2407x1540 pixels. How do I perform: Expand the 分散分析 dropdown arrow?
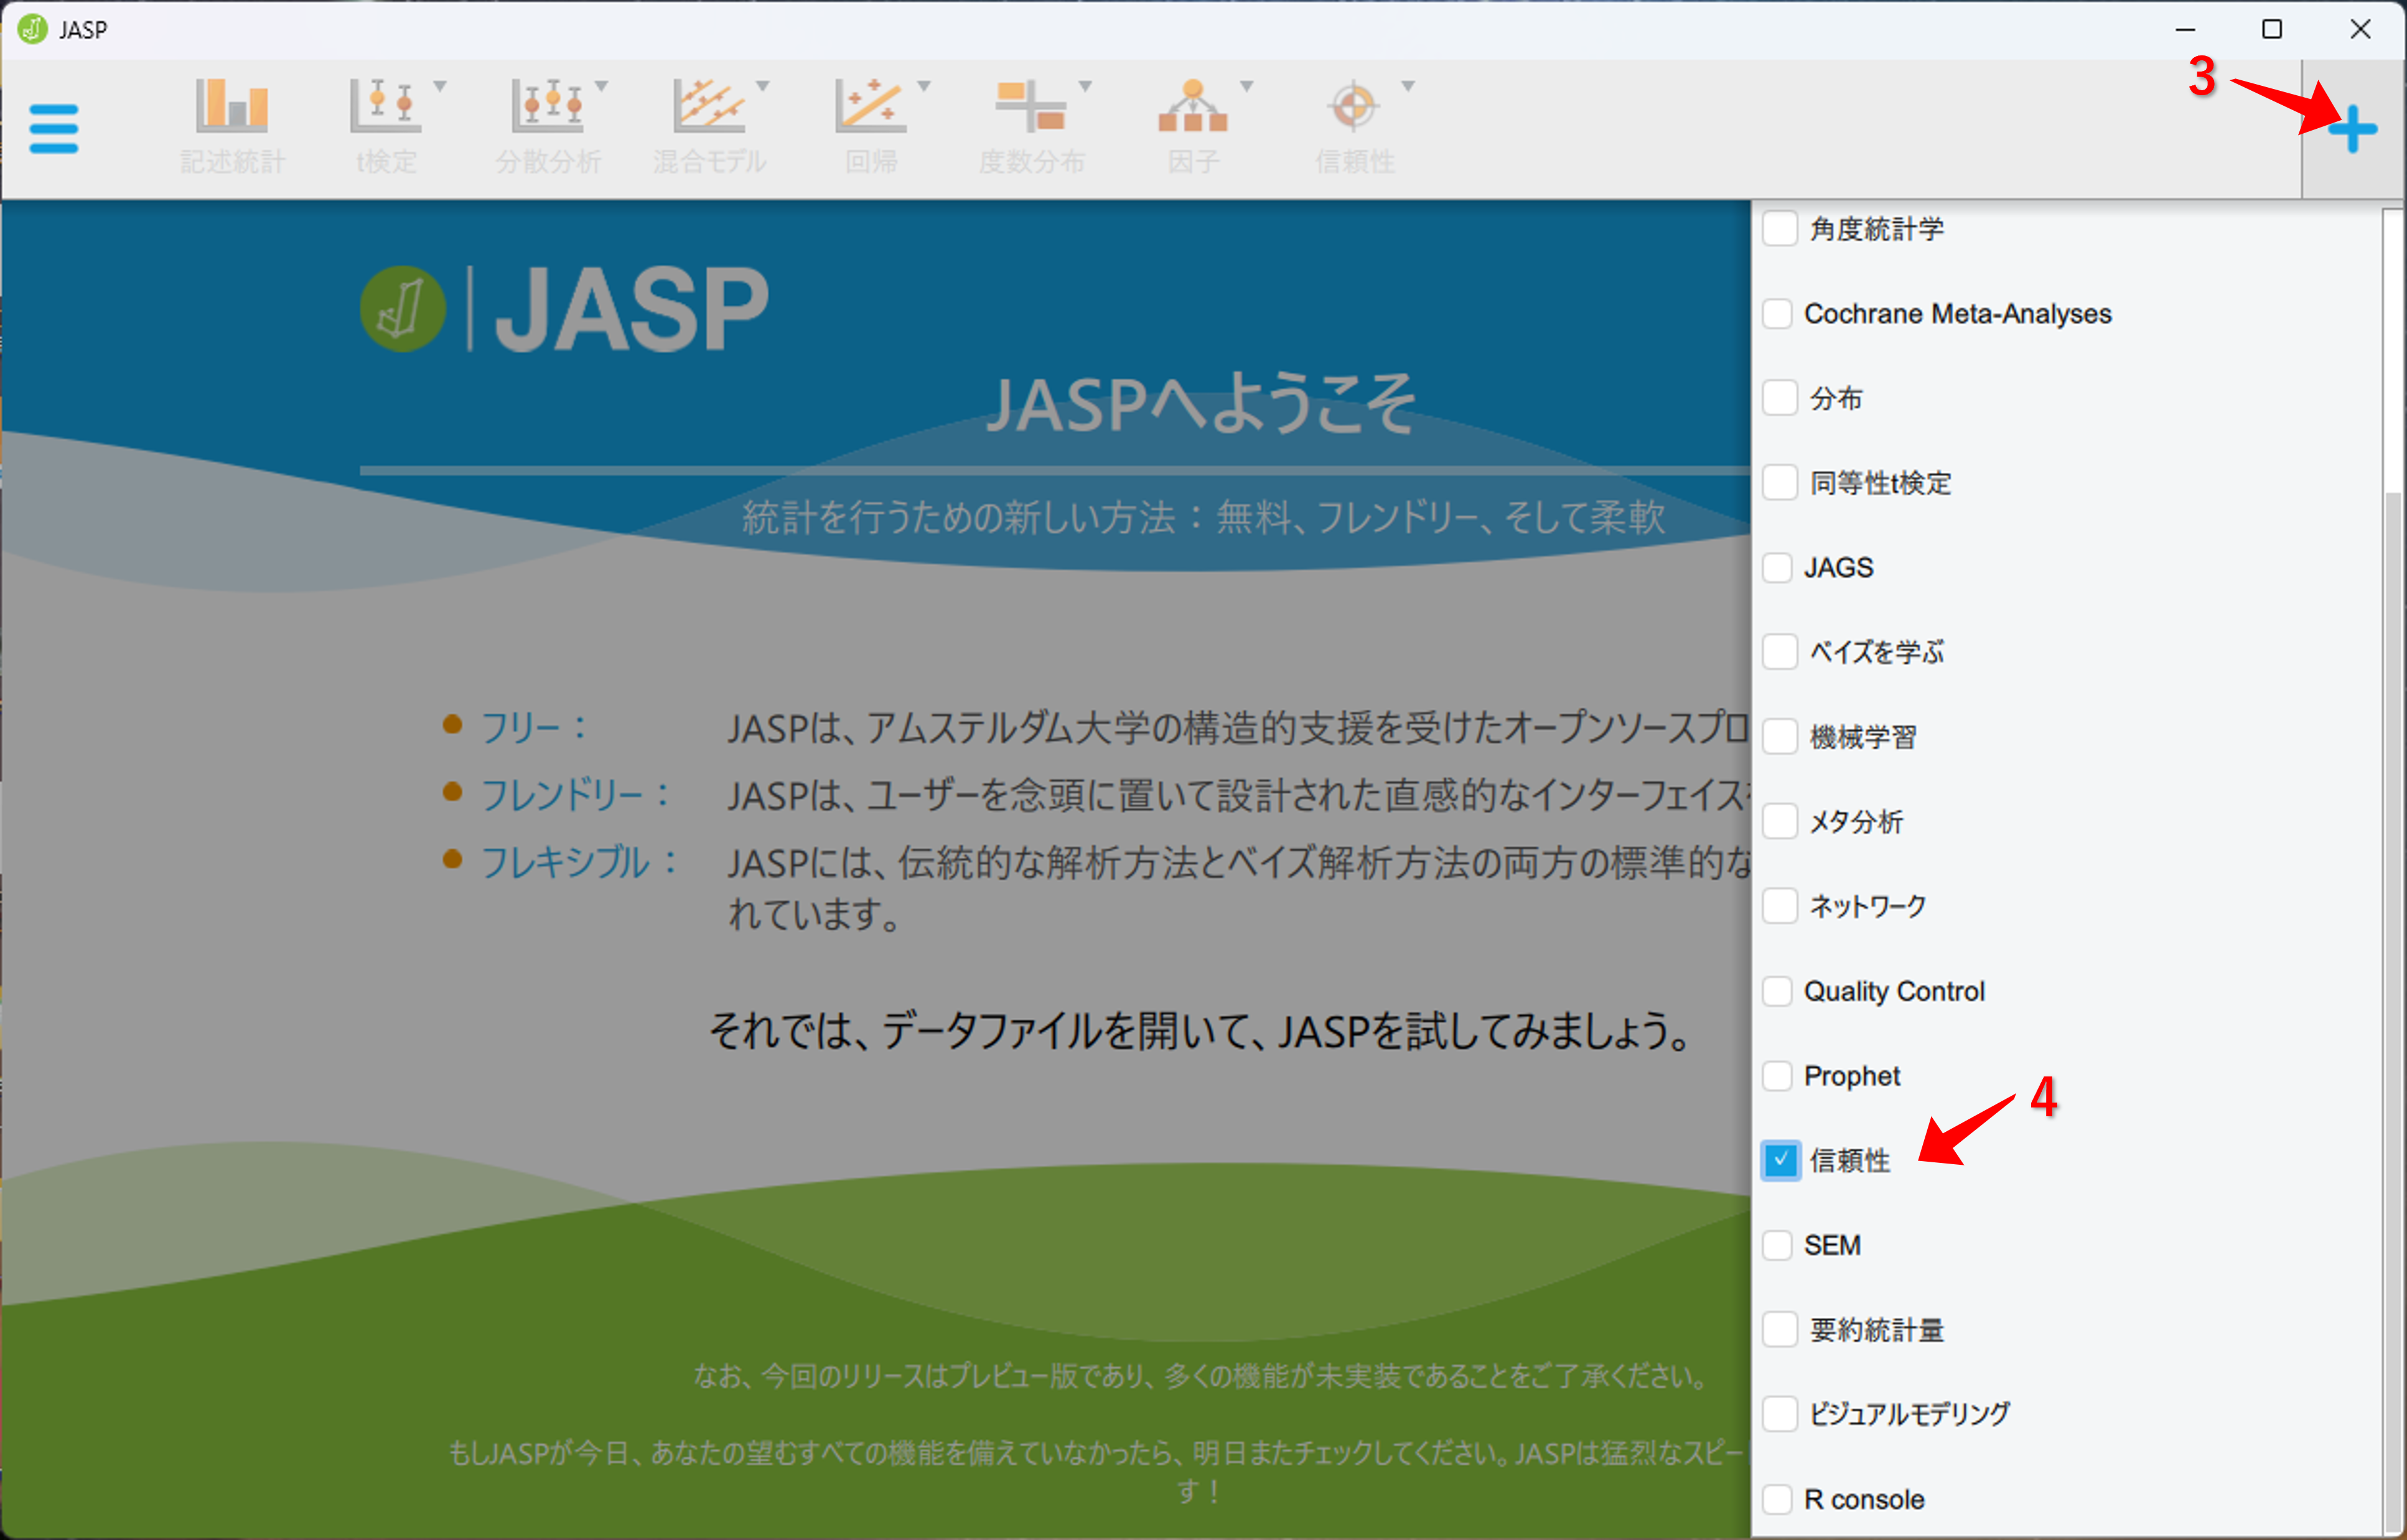(x=601, y=86)
